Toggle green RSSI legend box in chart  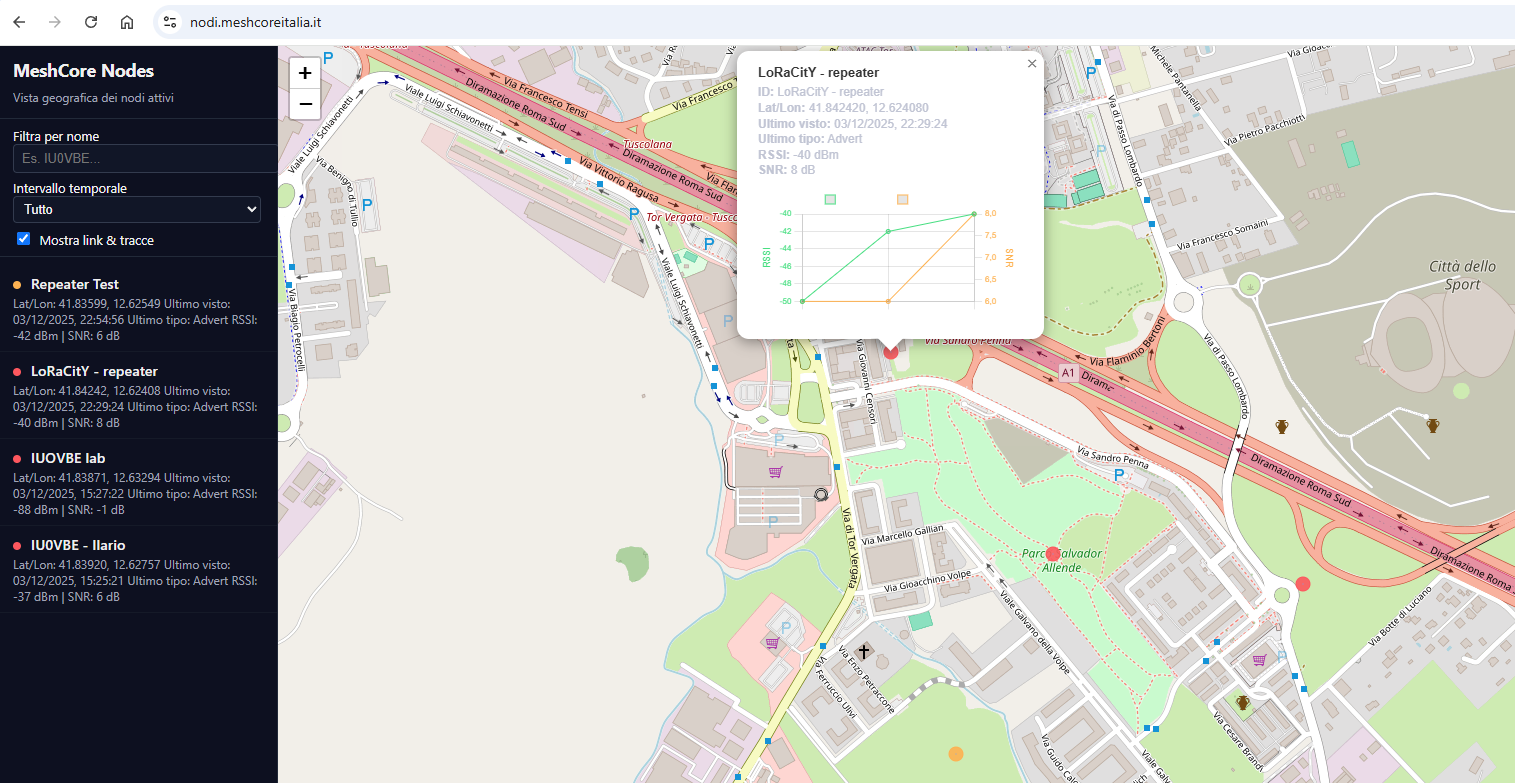[830, 200]
